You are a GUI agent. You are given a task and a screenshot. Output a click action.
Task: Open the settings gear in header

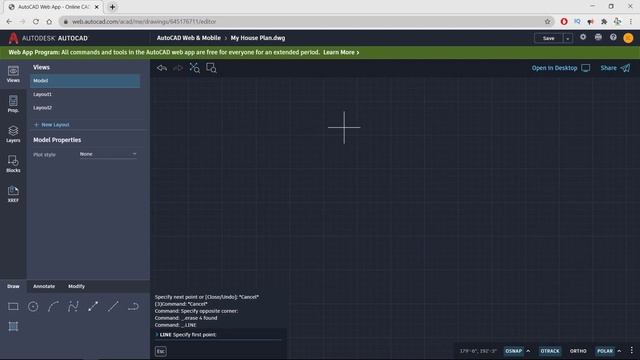pos(583,37)
